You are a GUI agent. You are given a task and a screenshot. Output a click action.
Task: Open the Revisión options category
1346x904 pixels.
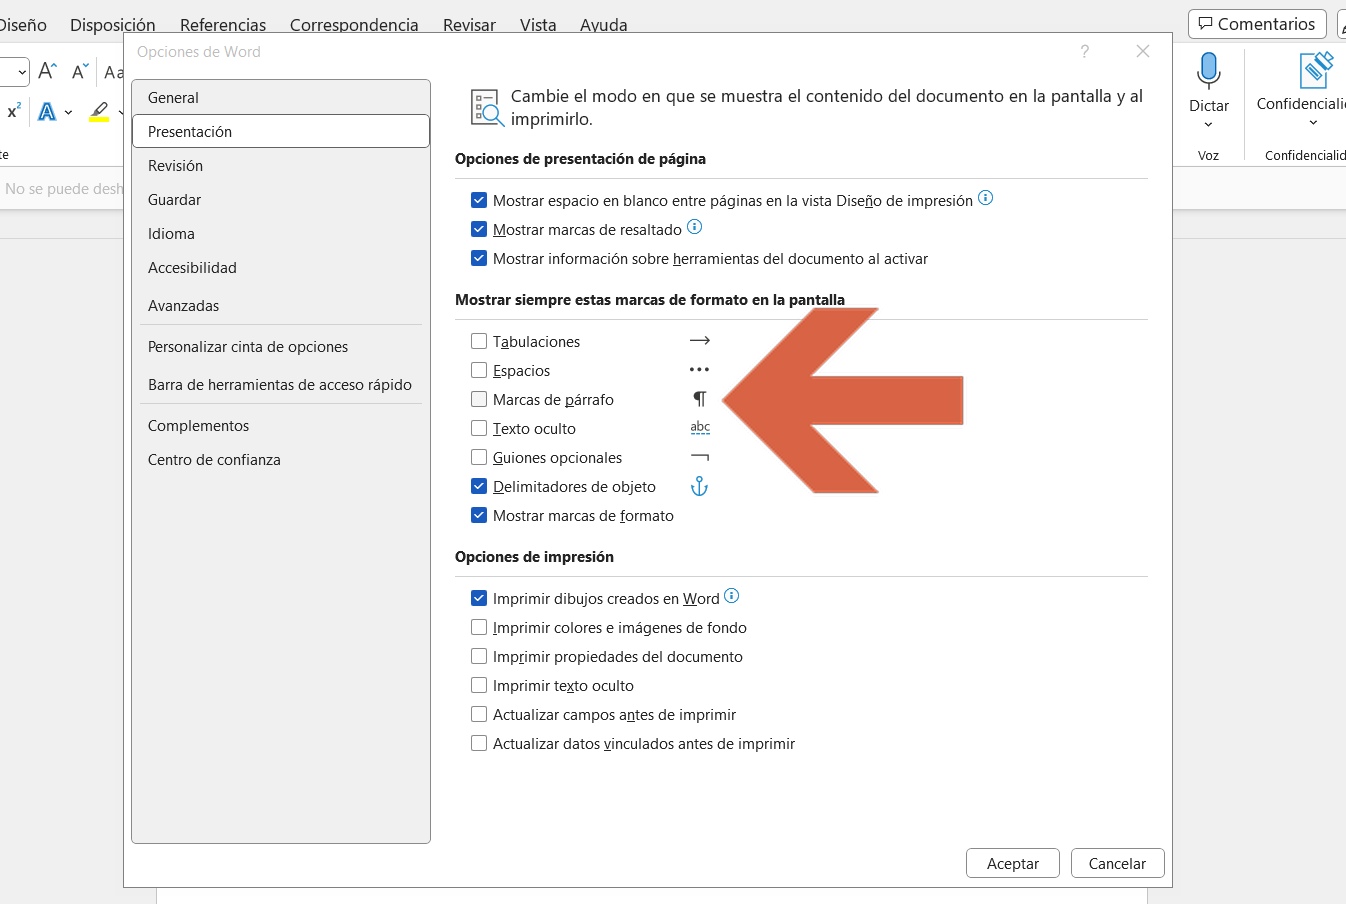[281, 165]
